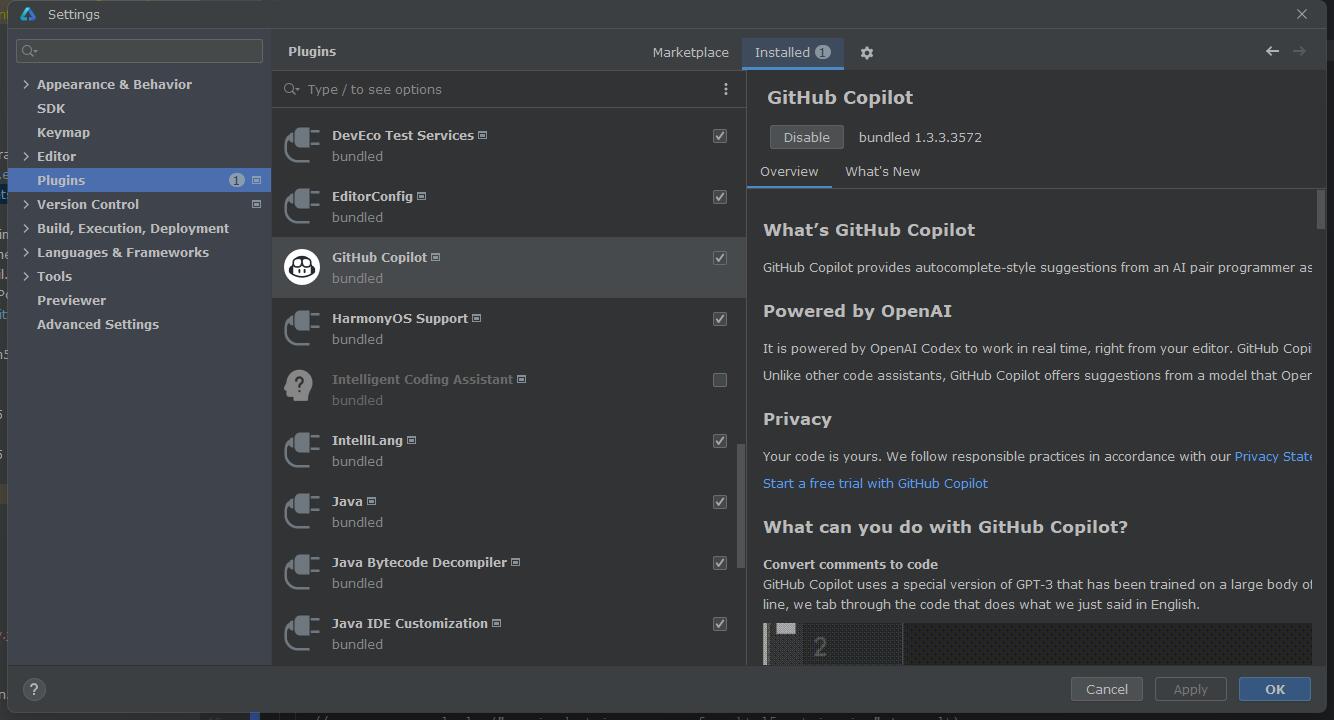
Task: Expand the Tools settings node
Action: [x=26, y=276]
